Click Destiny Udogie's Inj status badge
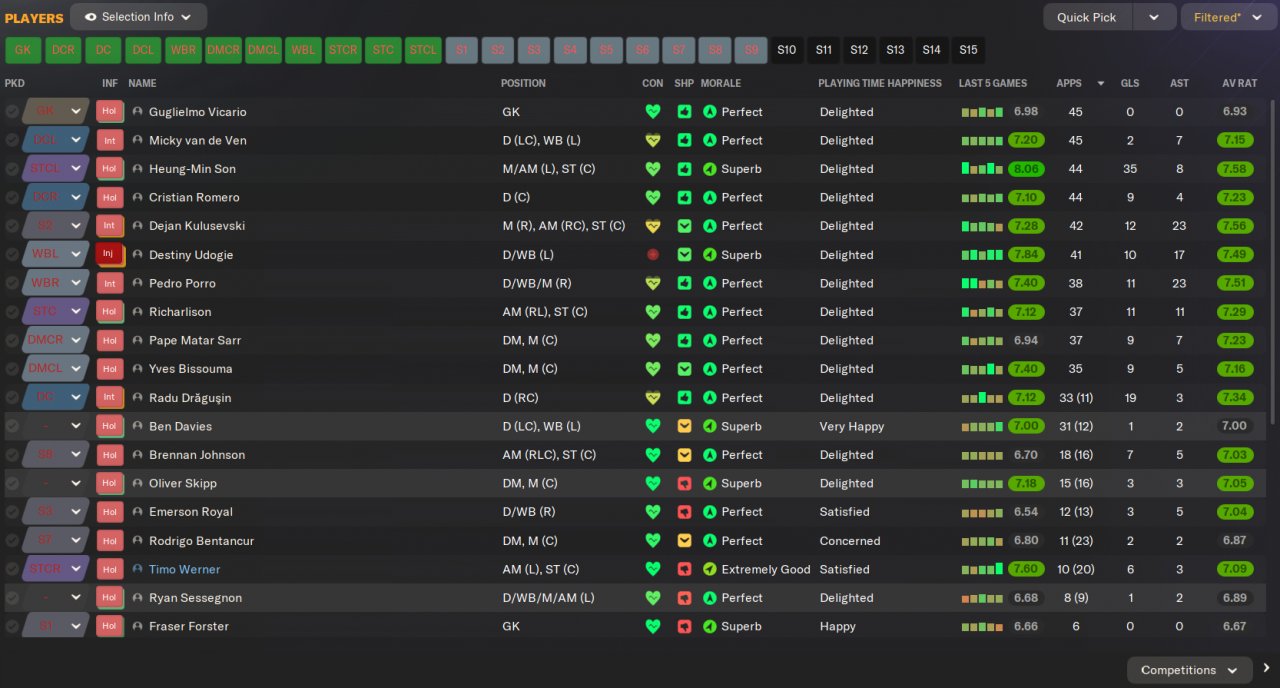1280x688 pixels. pos(109,255)
